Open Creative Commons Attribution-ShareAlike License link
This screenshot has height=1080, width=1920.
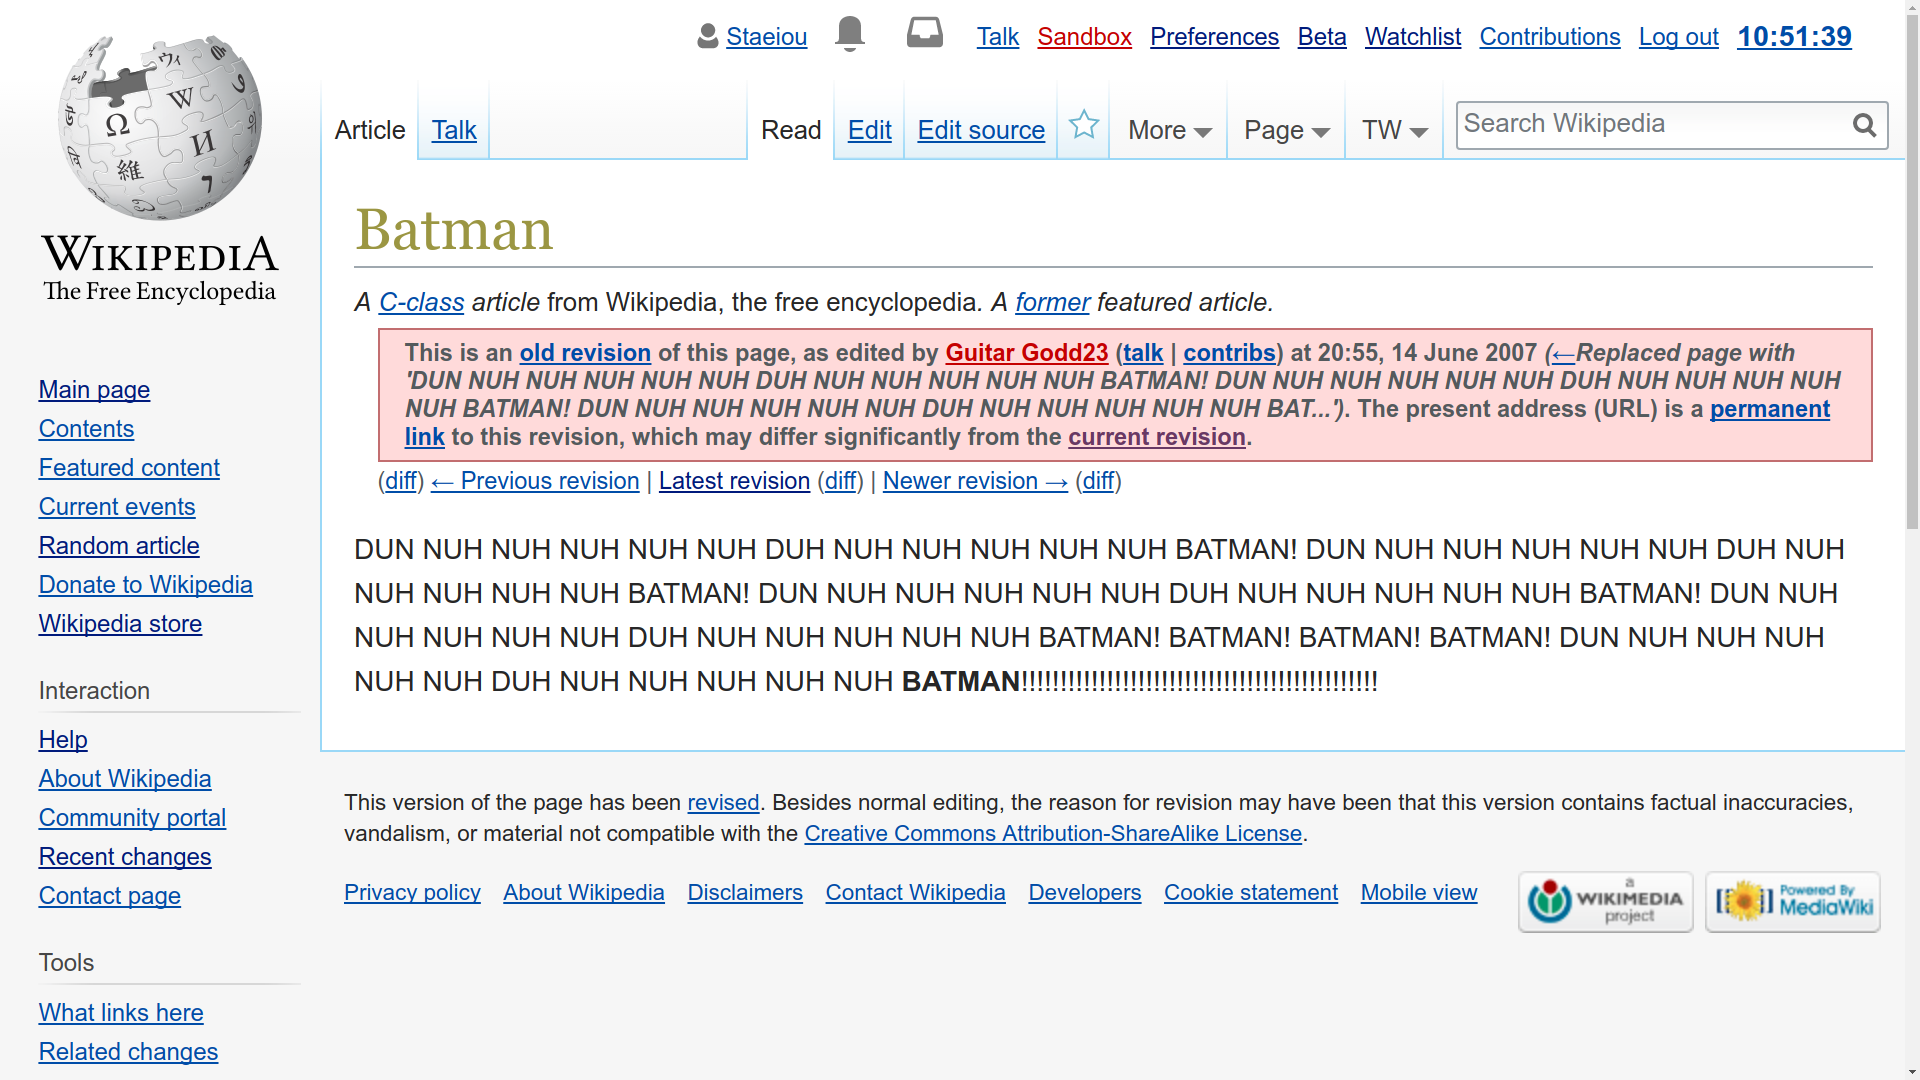pyautogui.click(x=1053, y=834)
